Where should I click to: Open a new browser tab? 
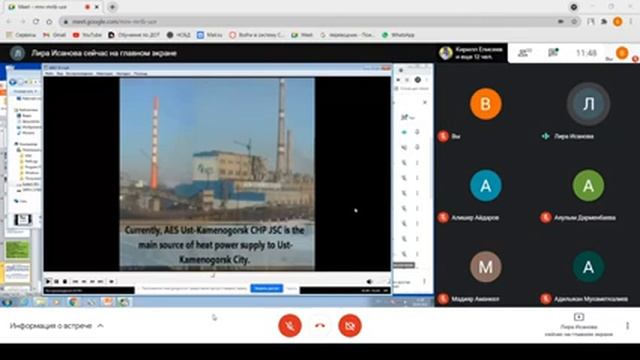pos(112,7)
